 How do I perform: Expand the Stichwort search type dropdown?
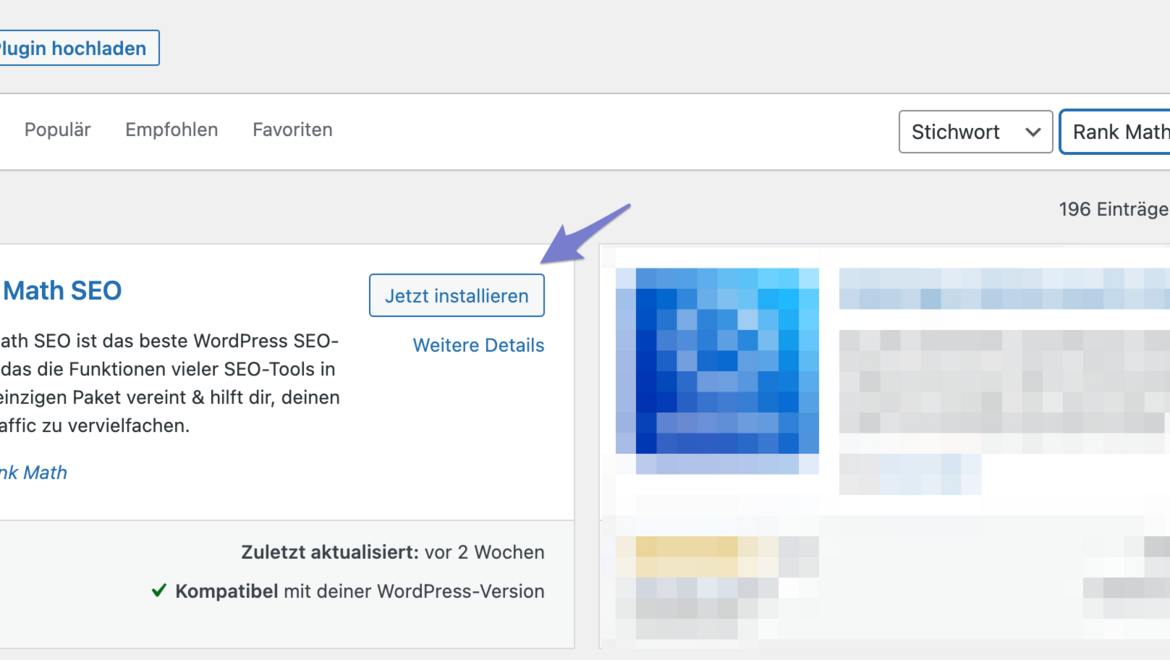pyautogui.click(x=975, y=132)
